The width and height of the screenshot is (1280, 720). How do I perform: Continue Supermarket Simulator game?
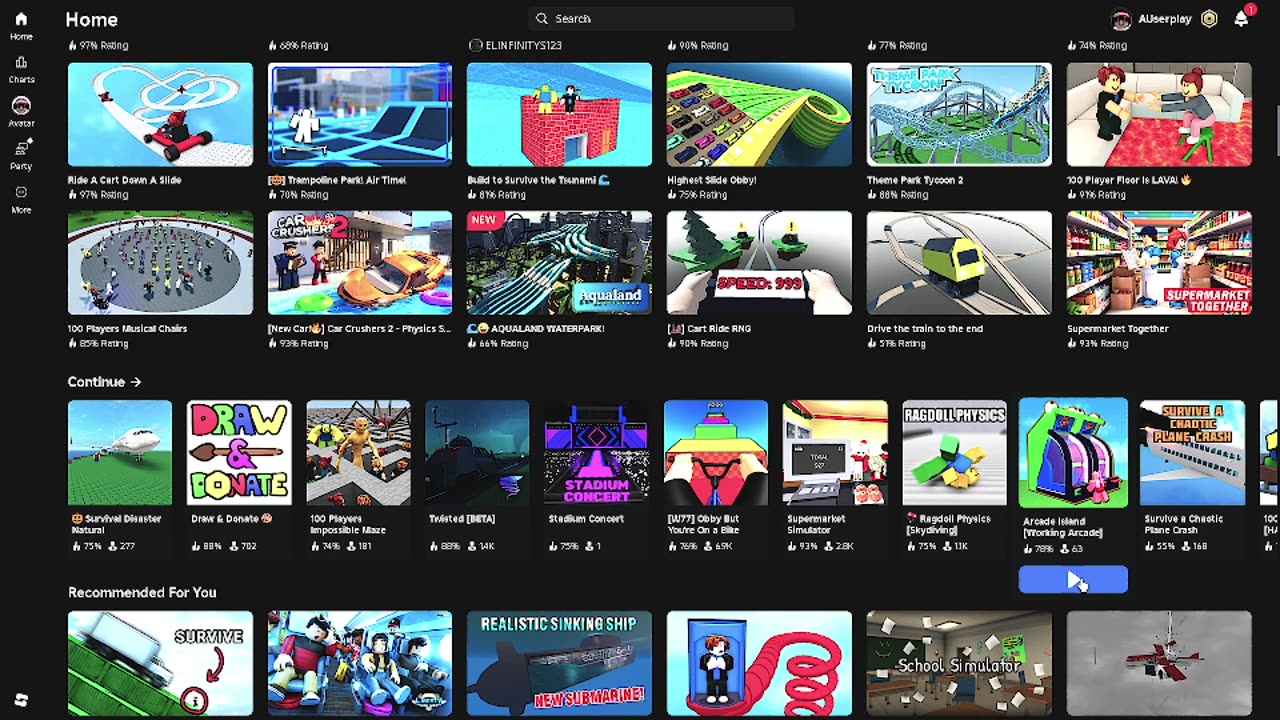pyautogui.click(x=835, y=453)
